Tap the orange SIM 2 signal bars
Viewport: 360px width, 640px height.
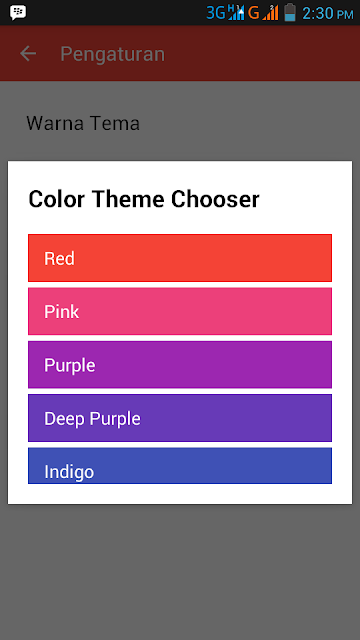click(270, 12)
